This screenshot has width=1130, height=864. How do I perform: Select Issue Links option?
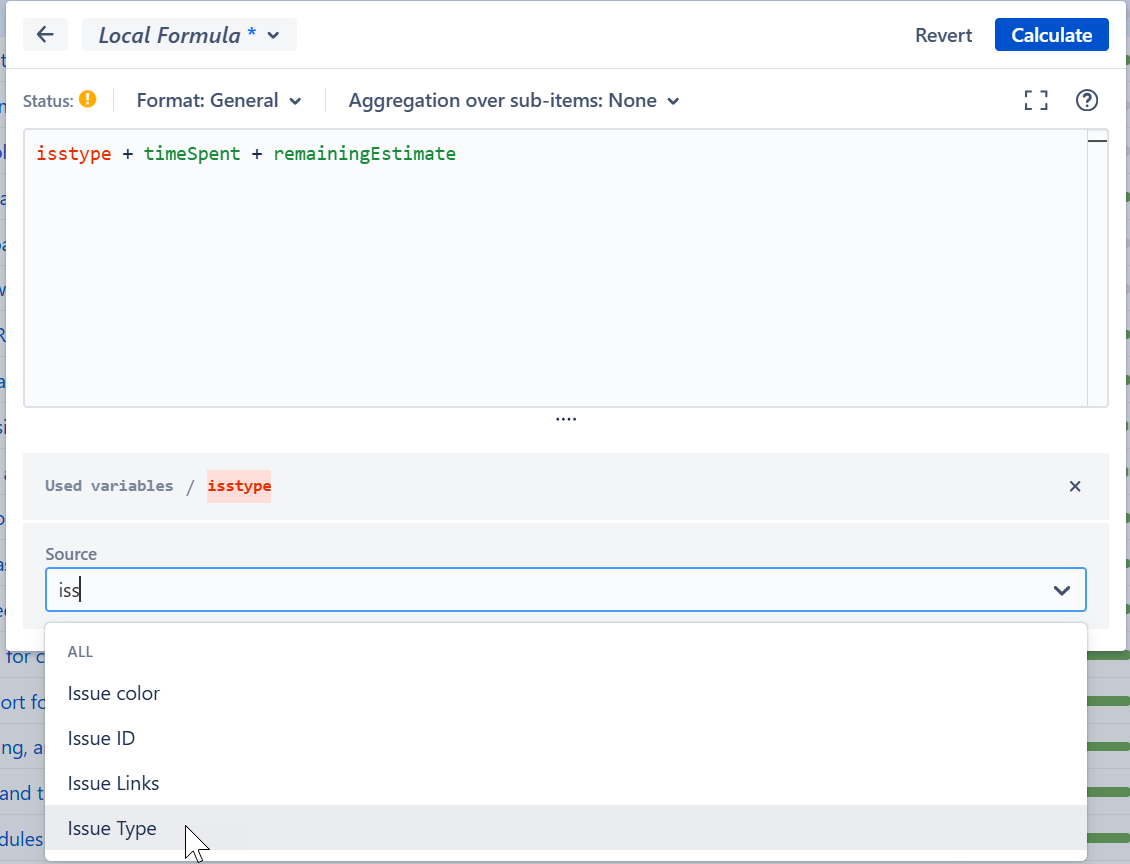[x=114, y=783]
